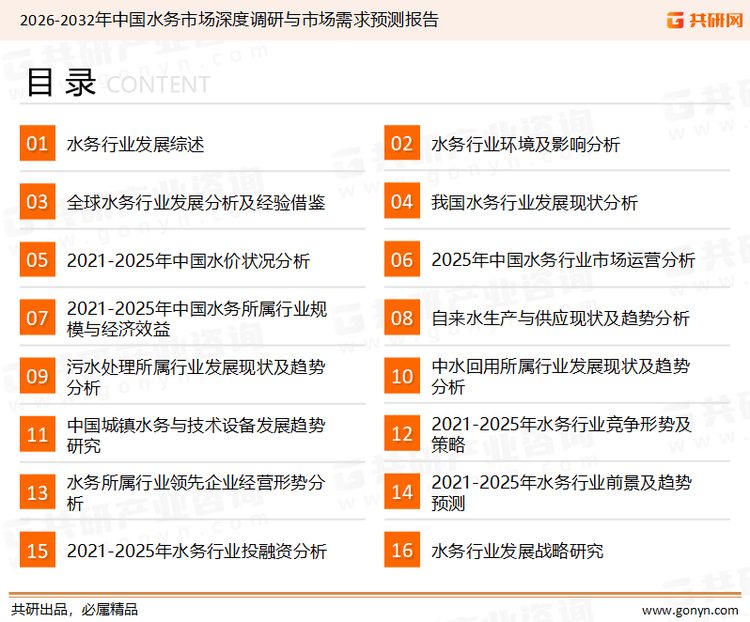Click the orange 11 number box
The image size is (750, 622).
point(37,434)
